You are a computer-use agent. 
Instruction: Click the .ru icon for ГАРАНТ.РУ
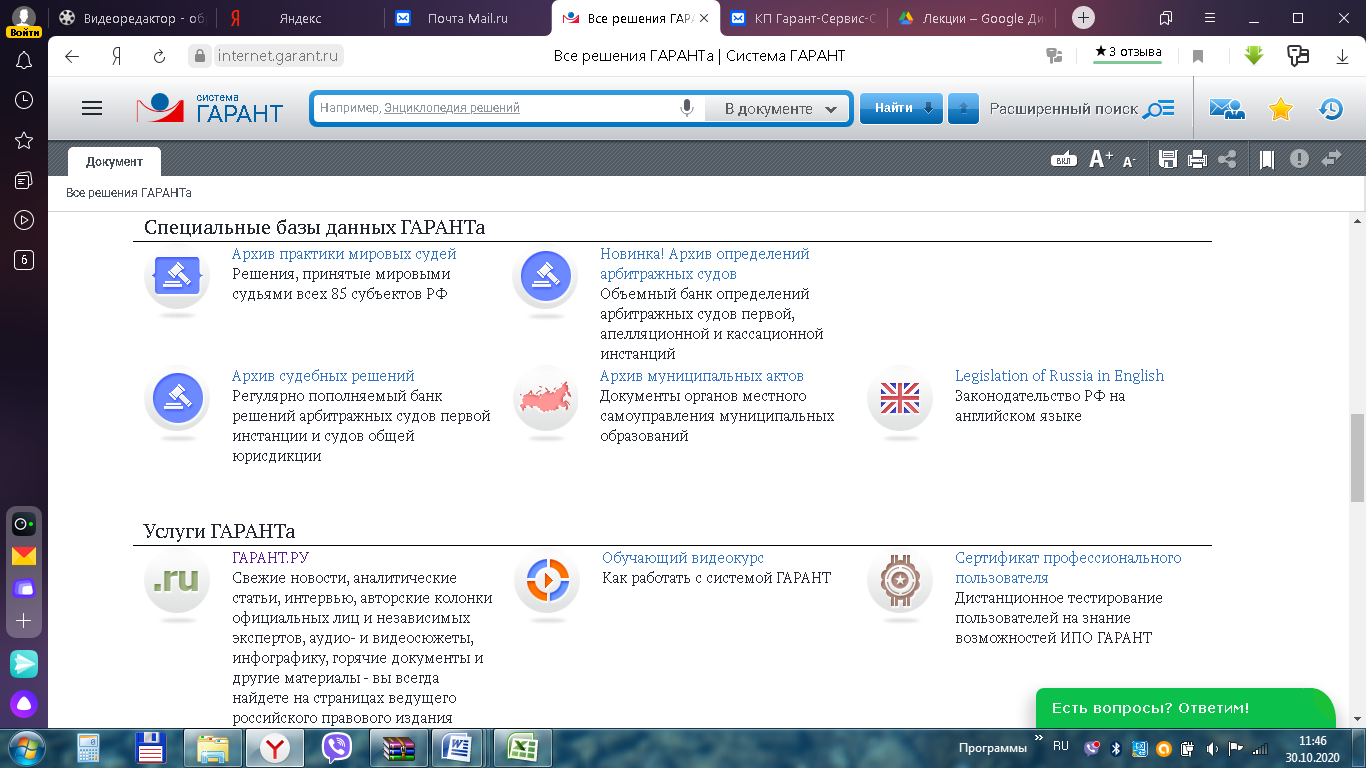177,580
